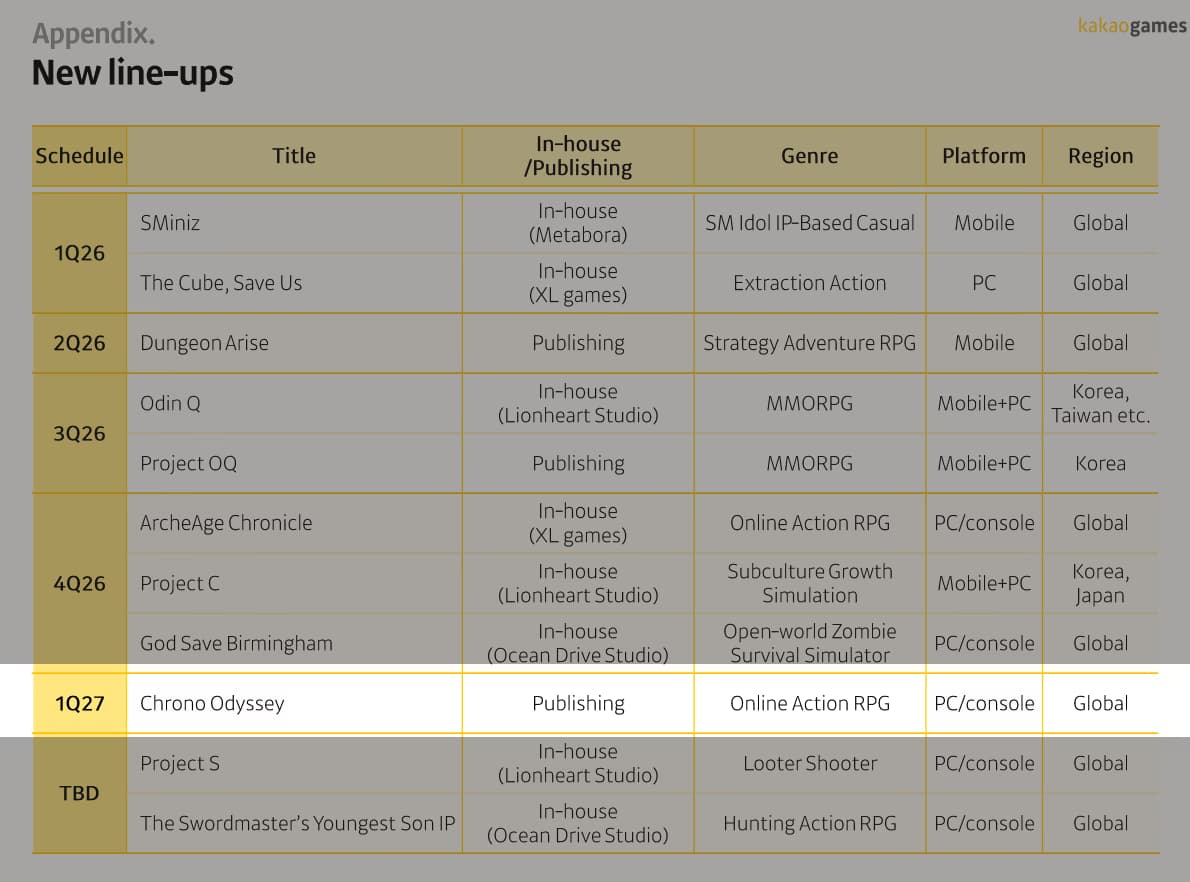Click 'Hunting Action RPG' genre cell
This screenshot has width=1190, height=882.
point(810,824)
